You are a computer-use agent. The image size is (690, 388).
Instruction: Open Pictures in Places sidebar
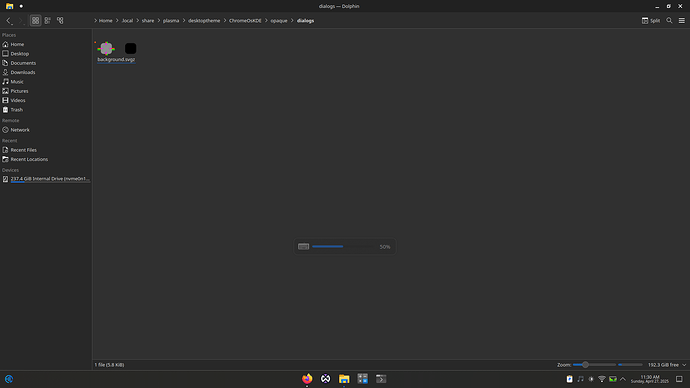[x=46, y=91]
